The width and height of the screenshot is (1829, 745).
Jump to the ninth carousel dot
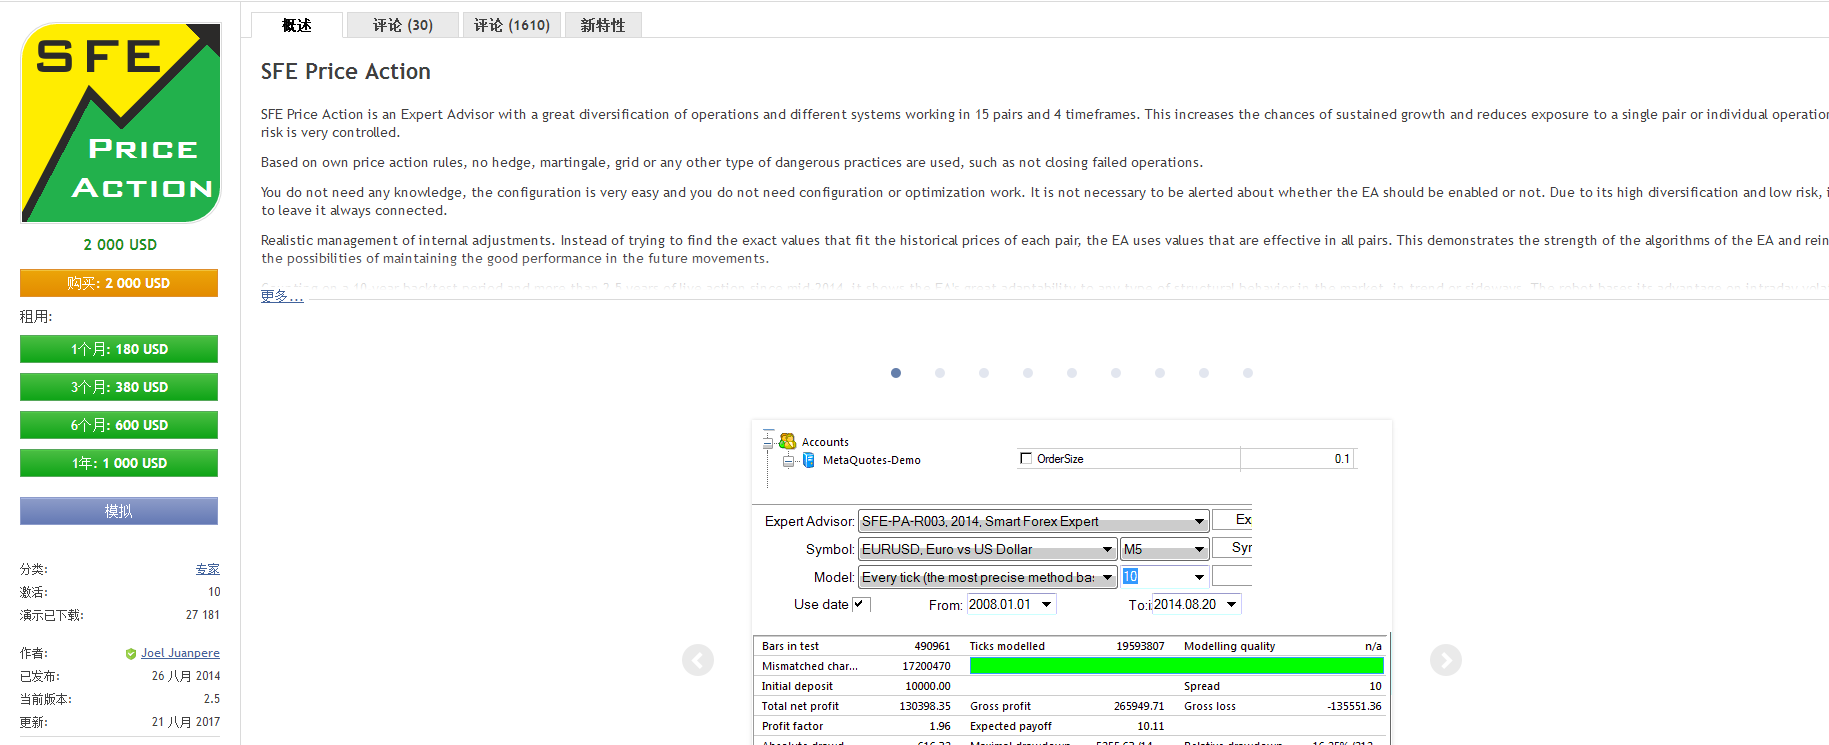tap(1248, 373)
